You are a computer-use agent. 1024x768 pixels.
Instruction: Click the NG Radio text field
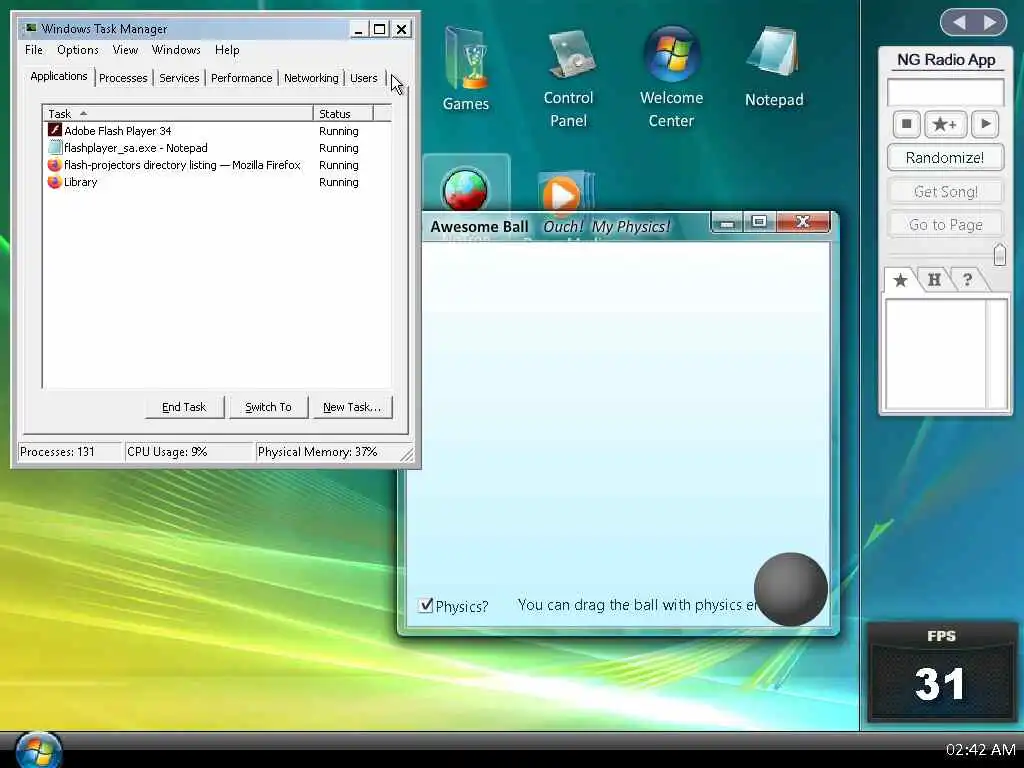pos(945,92)
